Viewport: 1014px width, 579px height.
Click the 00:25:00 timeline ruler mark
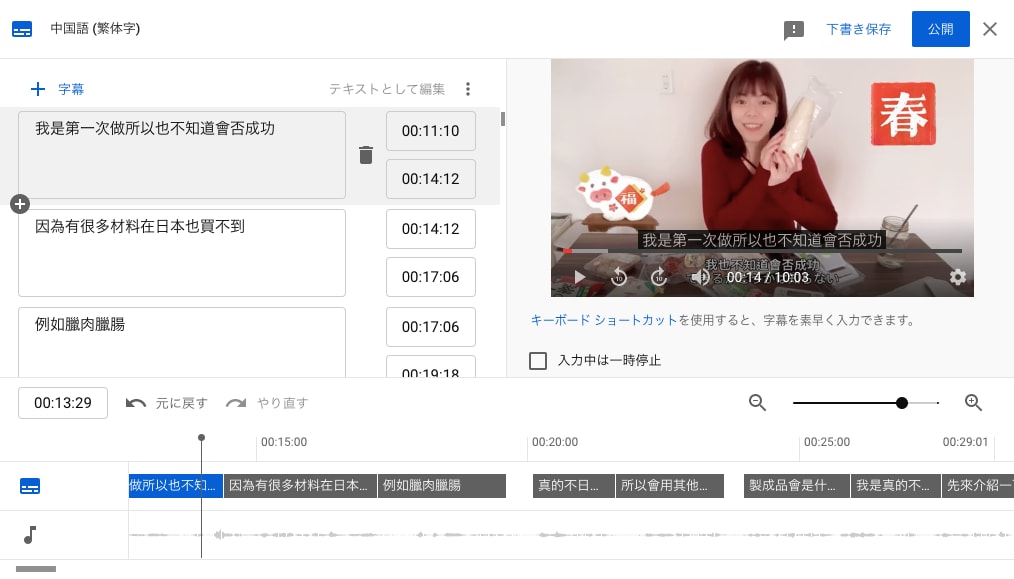coord(826,442)
